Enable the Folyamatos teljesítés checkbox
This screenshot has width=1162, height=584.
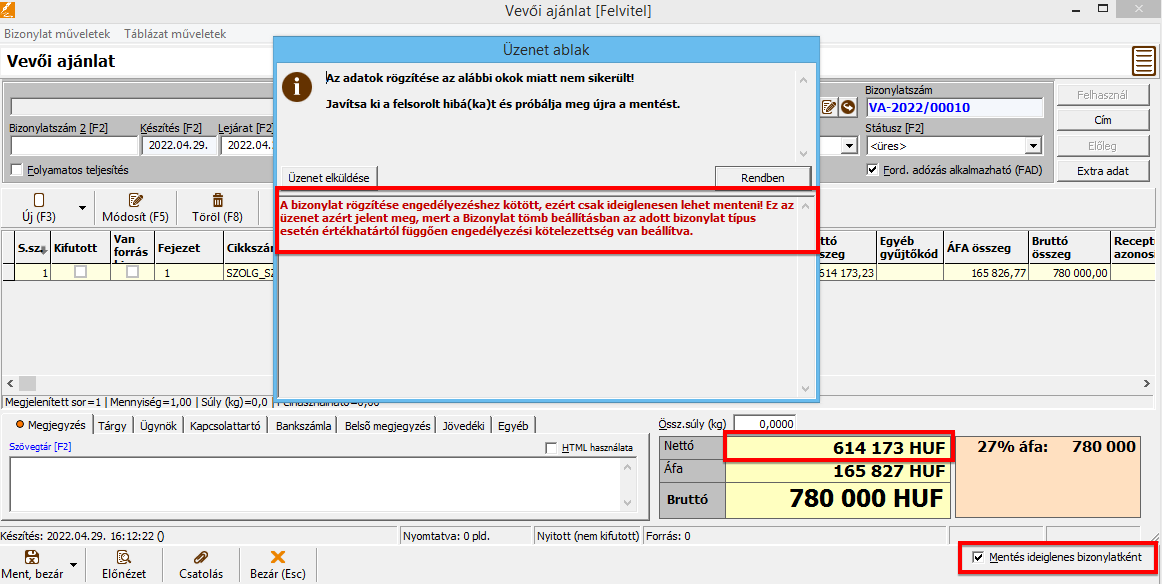coord(16,170)
